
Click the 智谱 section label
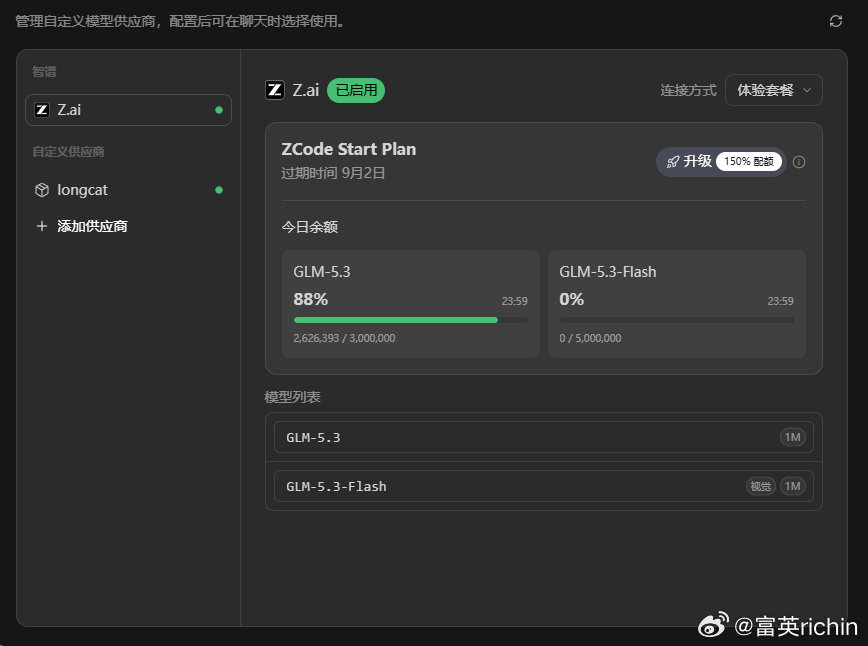[x=44, y=71]
